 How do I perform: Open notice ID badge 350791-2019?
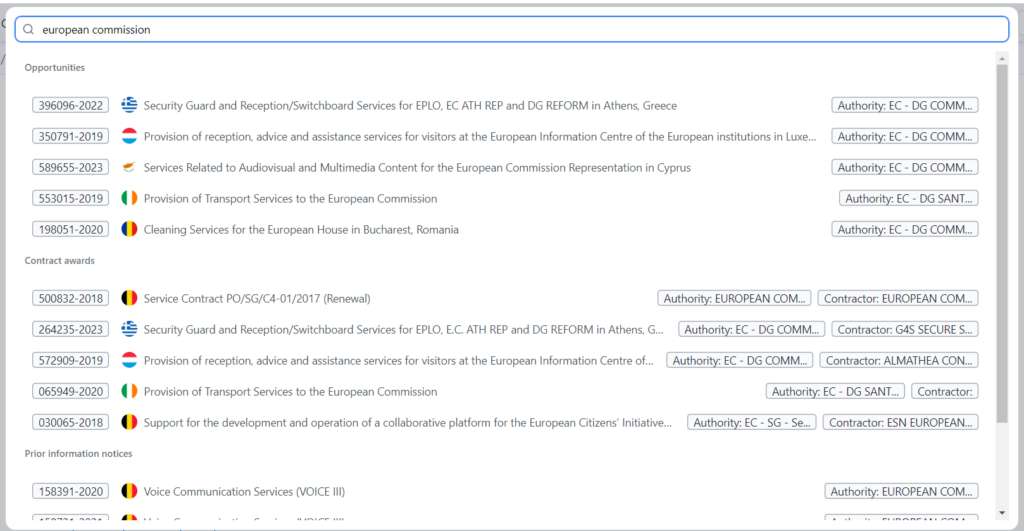point(70,136)
